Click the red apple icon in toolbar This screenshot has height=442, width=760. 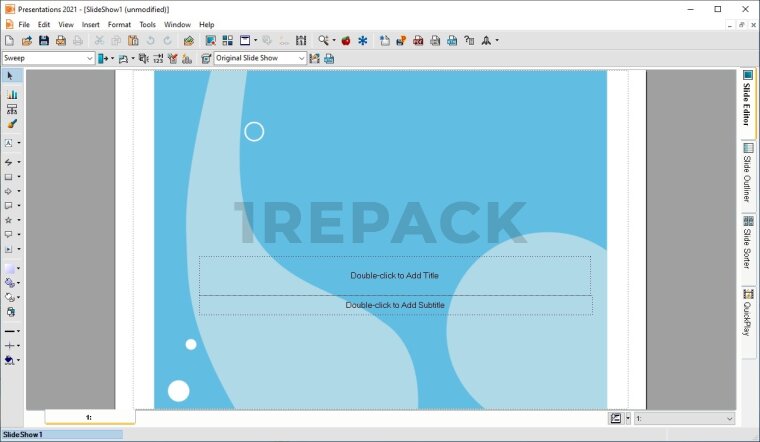pos(346,41)
